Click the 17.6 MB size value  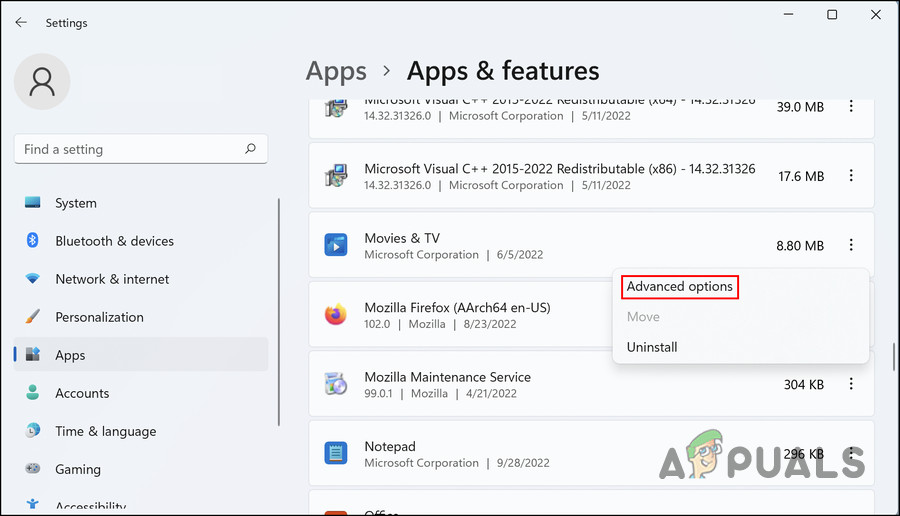click(x=801, y=176)
